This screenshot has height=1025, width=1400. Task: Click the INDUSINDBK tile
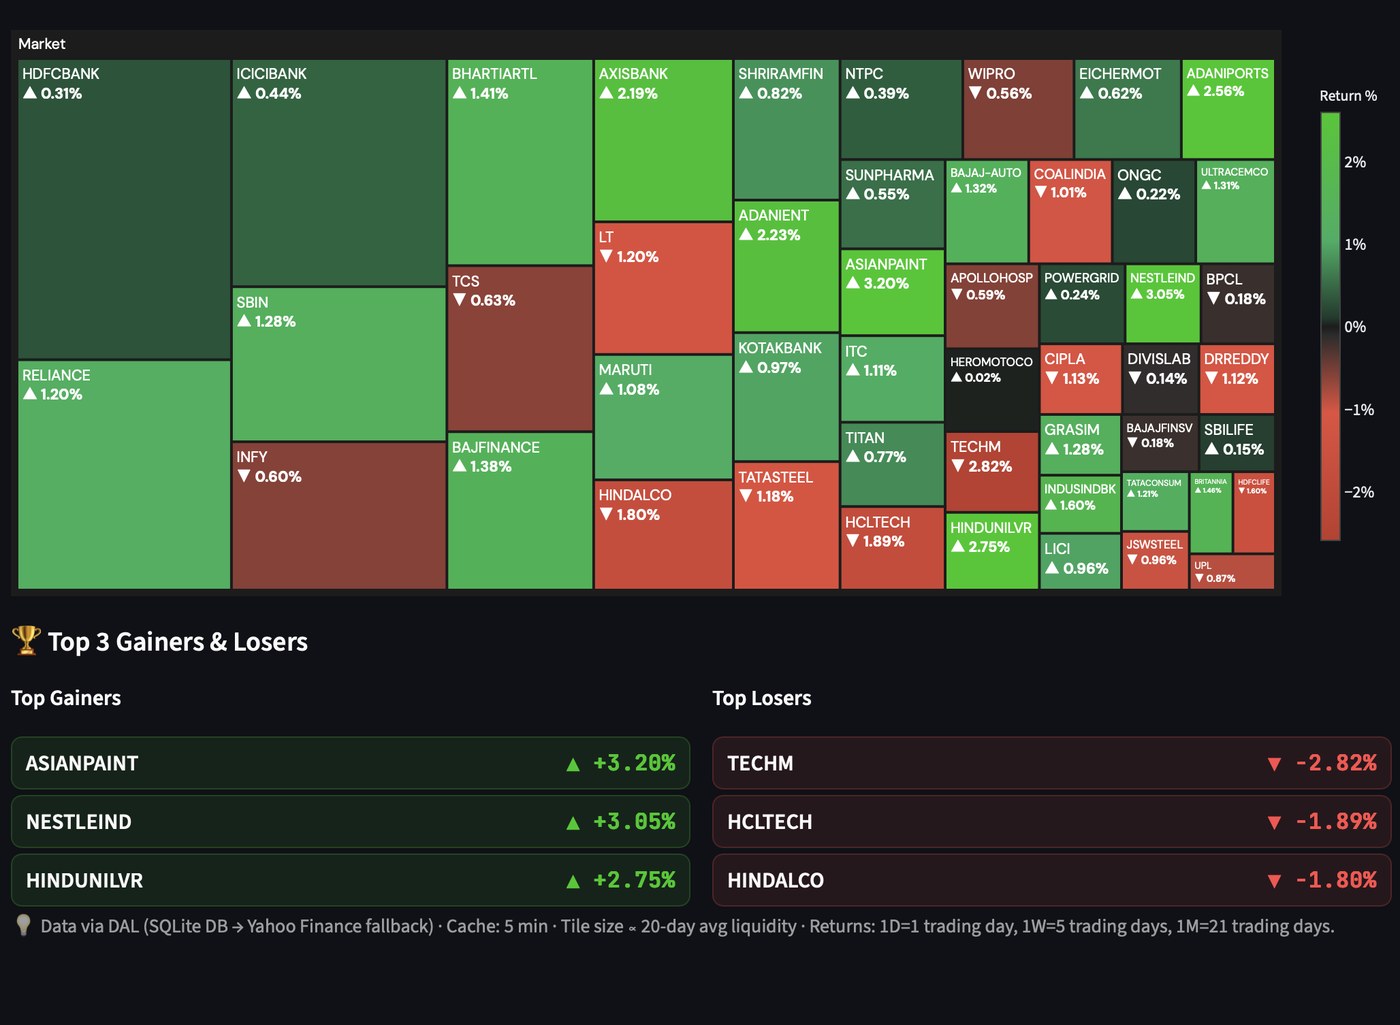[x=1080, y=504]
